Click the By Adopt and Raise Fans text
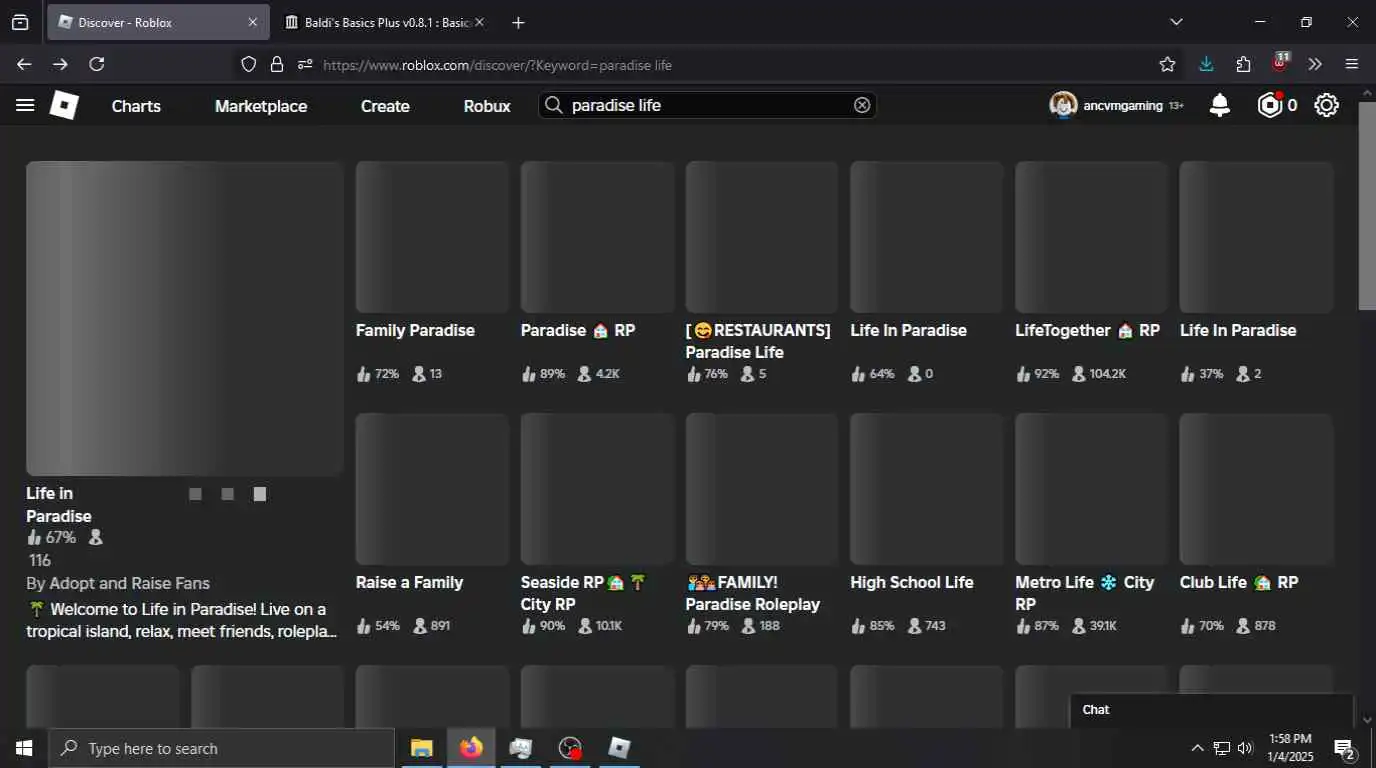Screen dimensions: 1376x768 pos(118,583)
